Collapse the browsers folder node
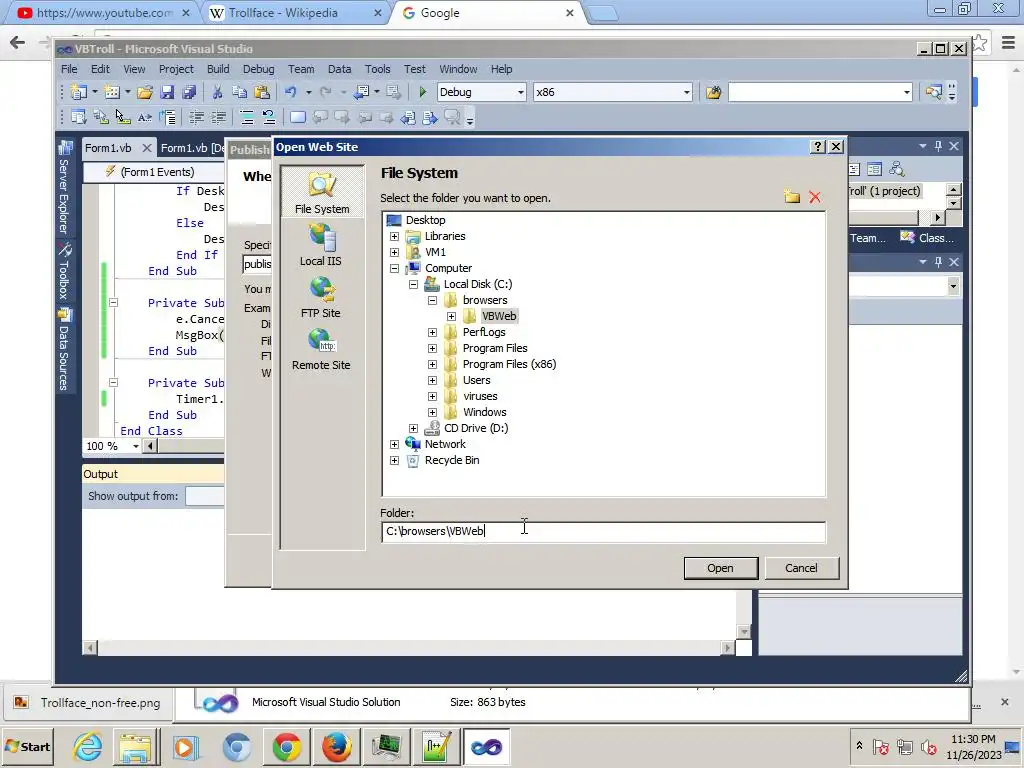Screen dimensions: 1024x768 tap(432, 300)
